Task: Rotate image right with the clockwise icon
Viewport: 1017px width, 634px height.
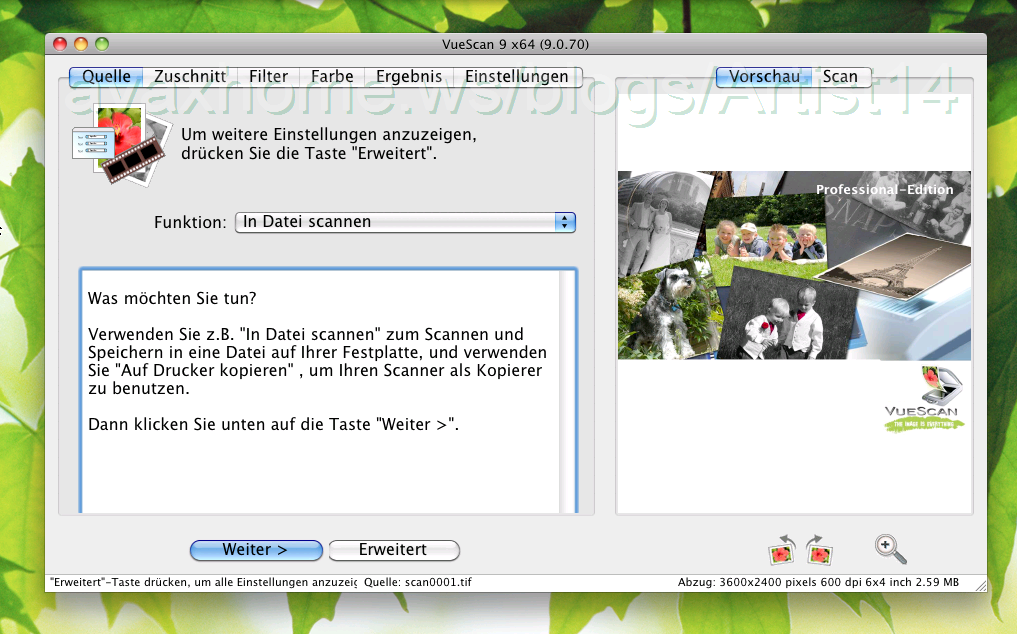Action: point(819,549)
